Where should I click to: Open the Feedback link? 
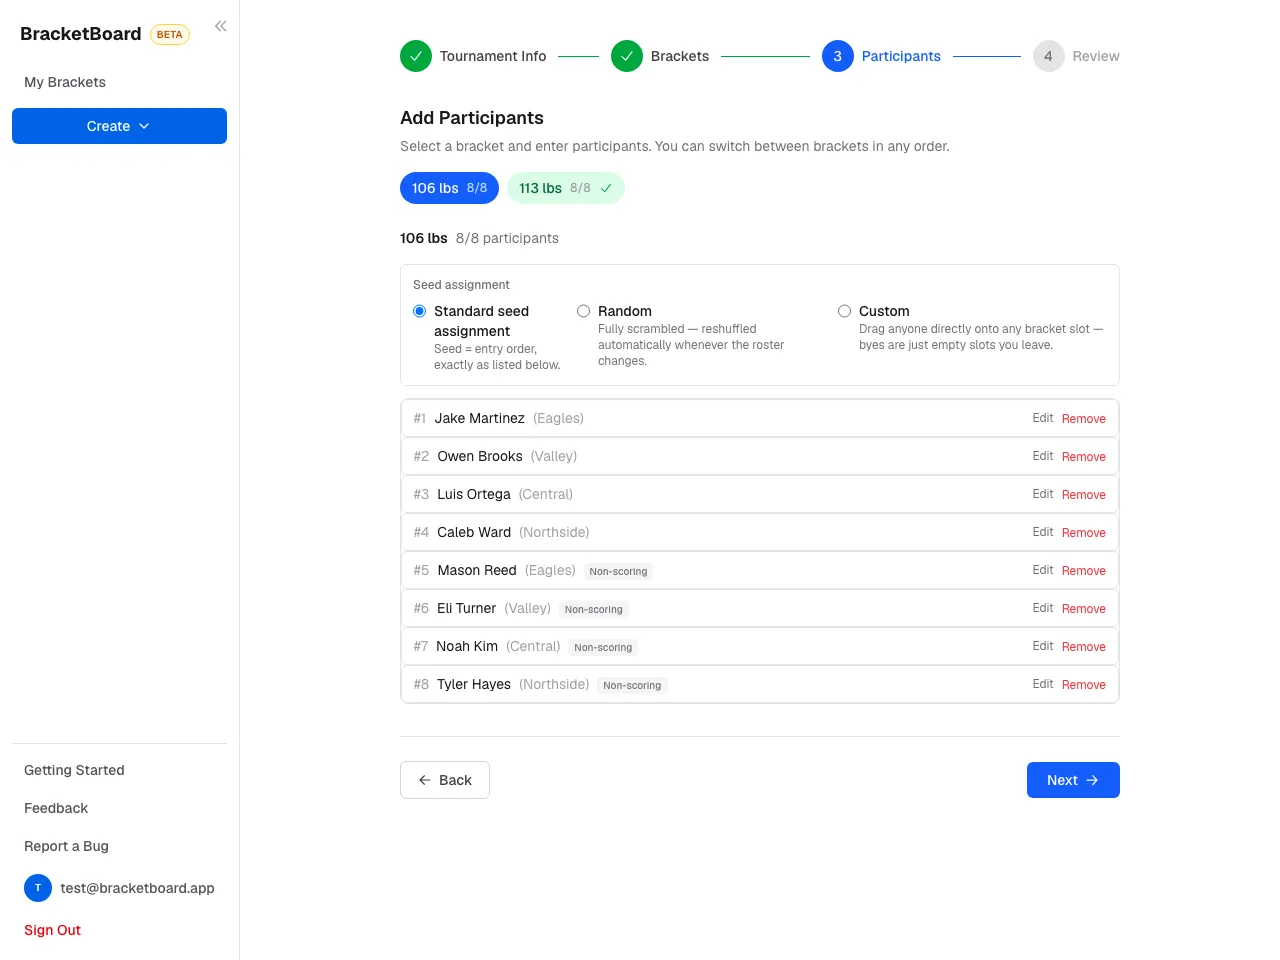point(56,808)
